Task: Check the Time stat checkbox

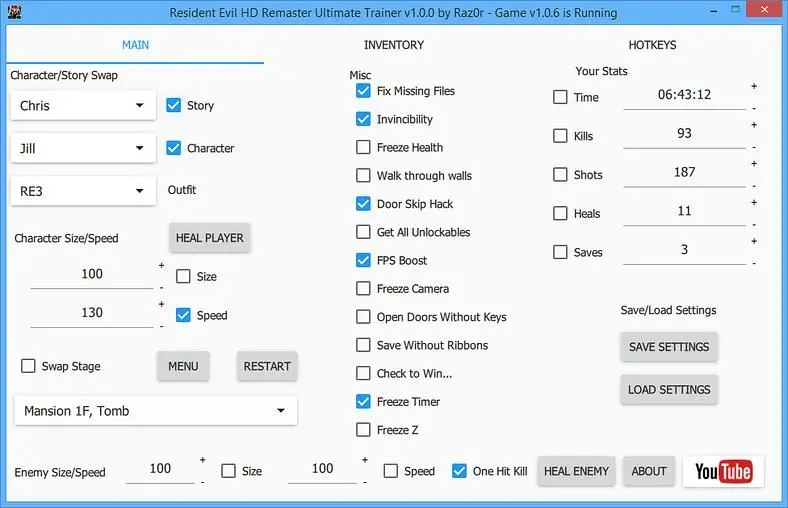Action: click(560, 97)
